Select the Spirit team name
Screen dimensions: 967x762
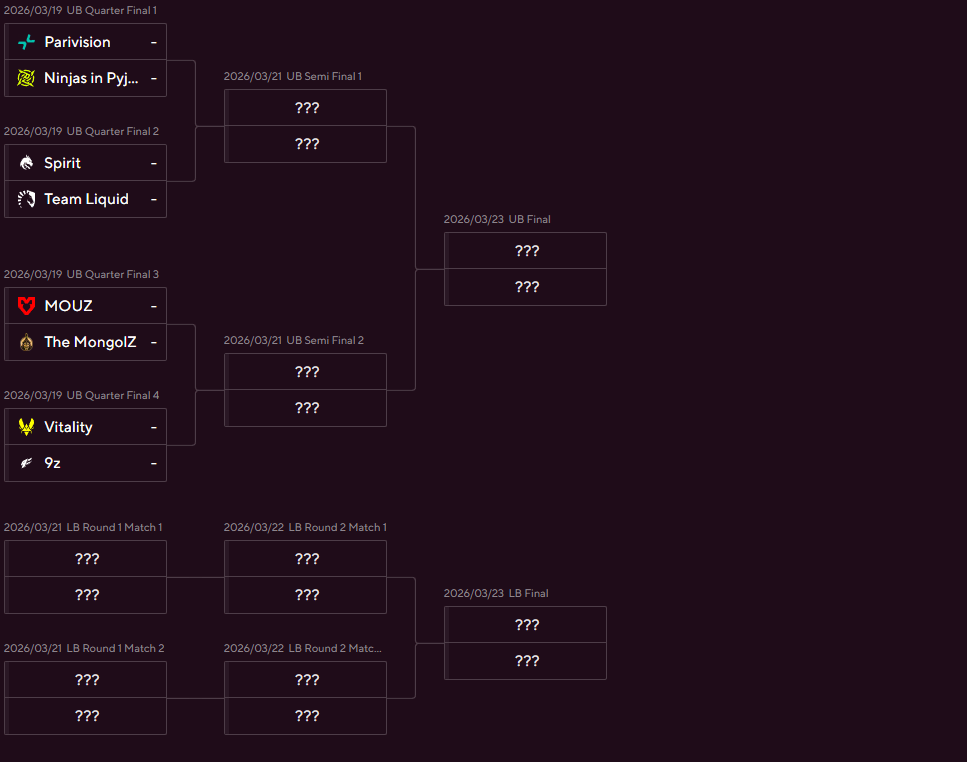(x=62, y=163)
